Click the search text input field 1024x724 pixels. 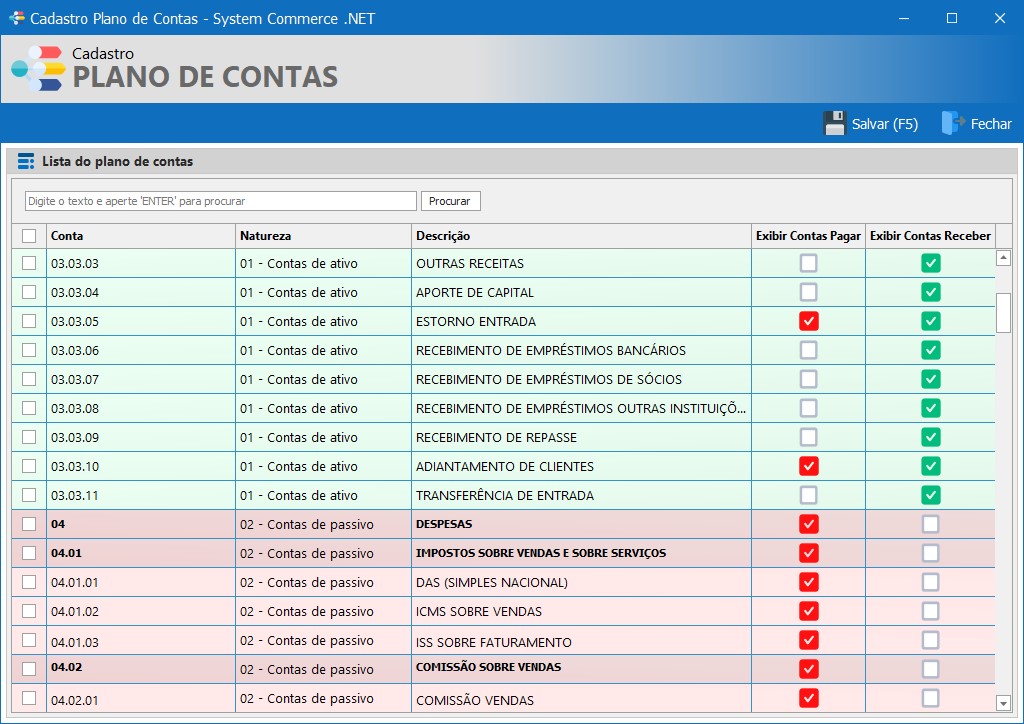(x=220, y=201)
